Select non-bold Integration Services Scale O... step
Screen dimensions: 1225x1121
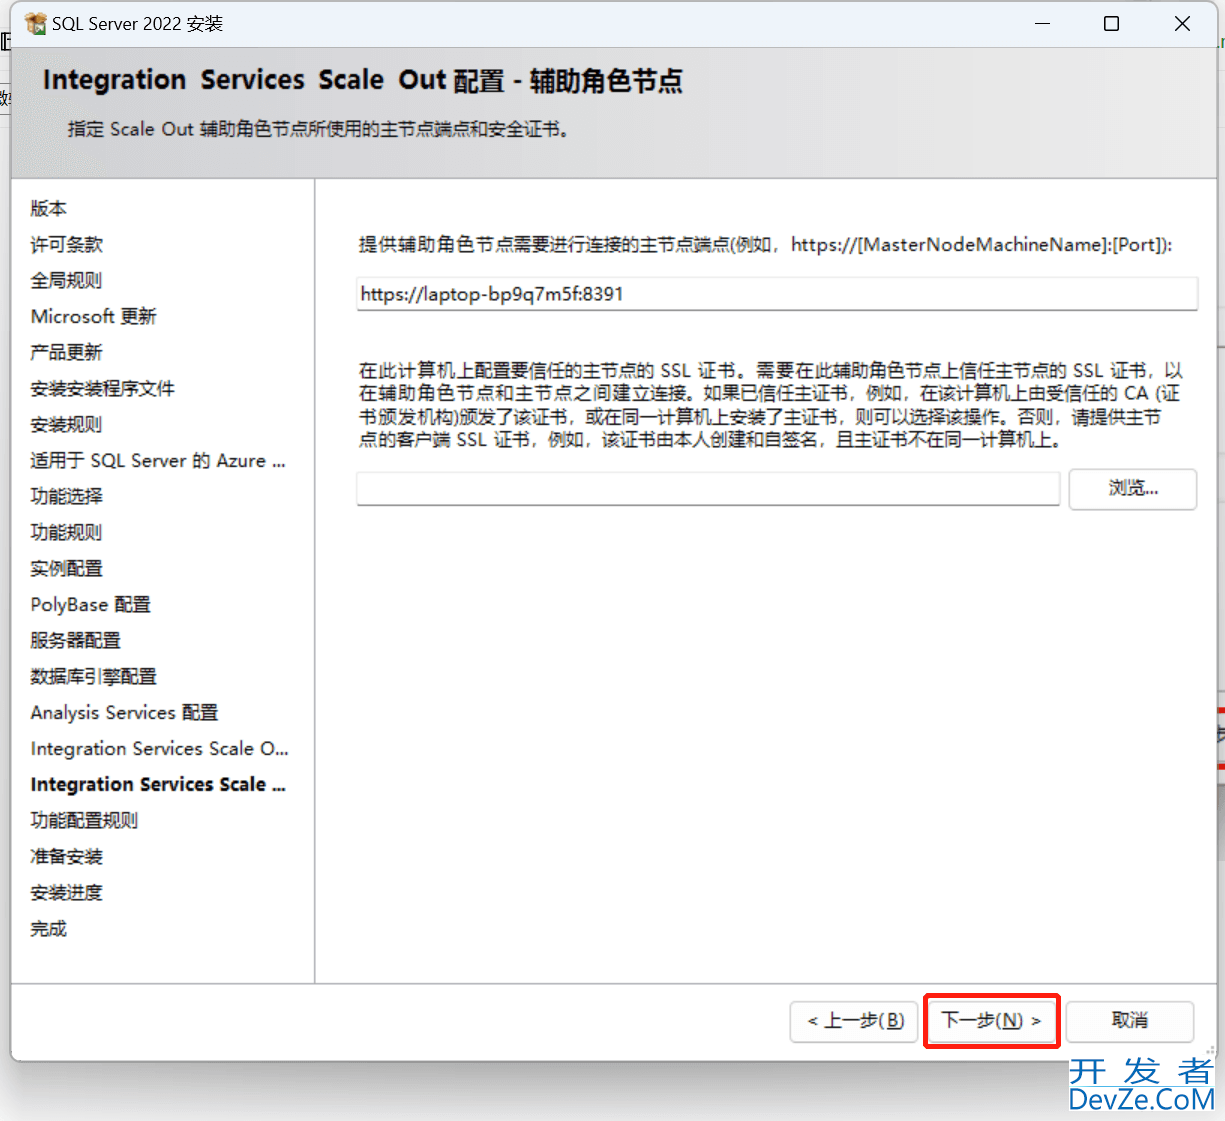pyautogui.click(x=159, y=748)
